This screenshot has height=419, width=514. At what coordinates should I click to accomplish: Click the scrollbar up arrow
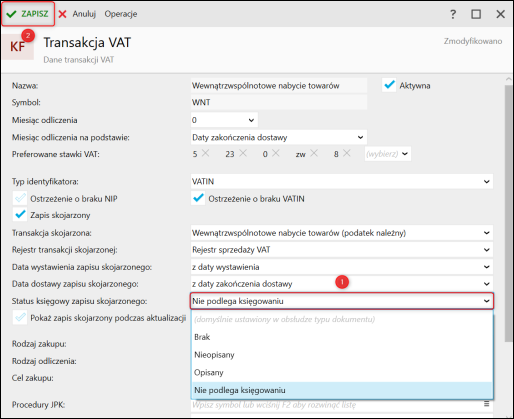[x=508, y=79]
